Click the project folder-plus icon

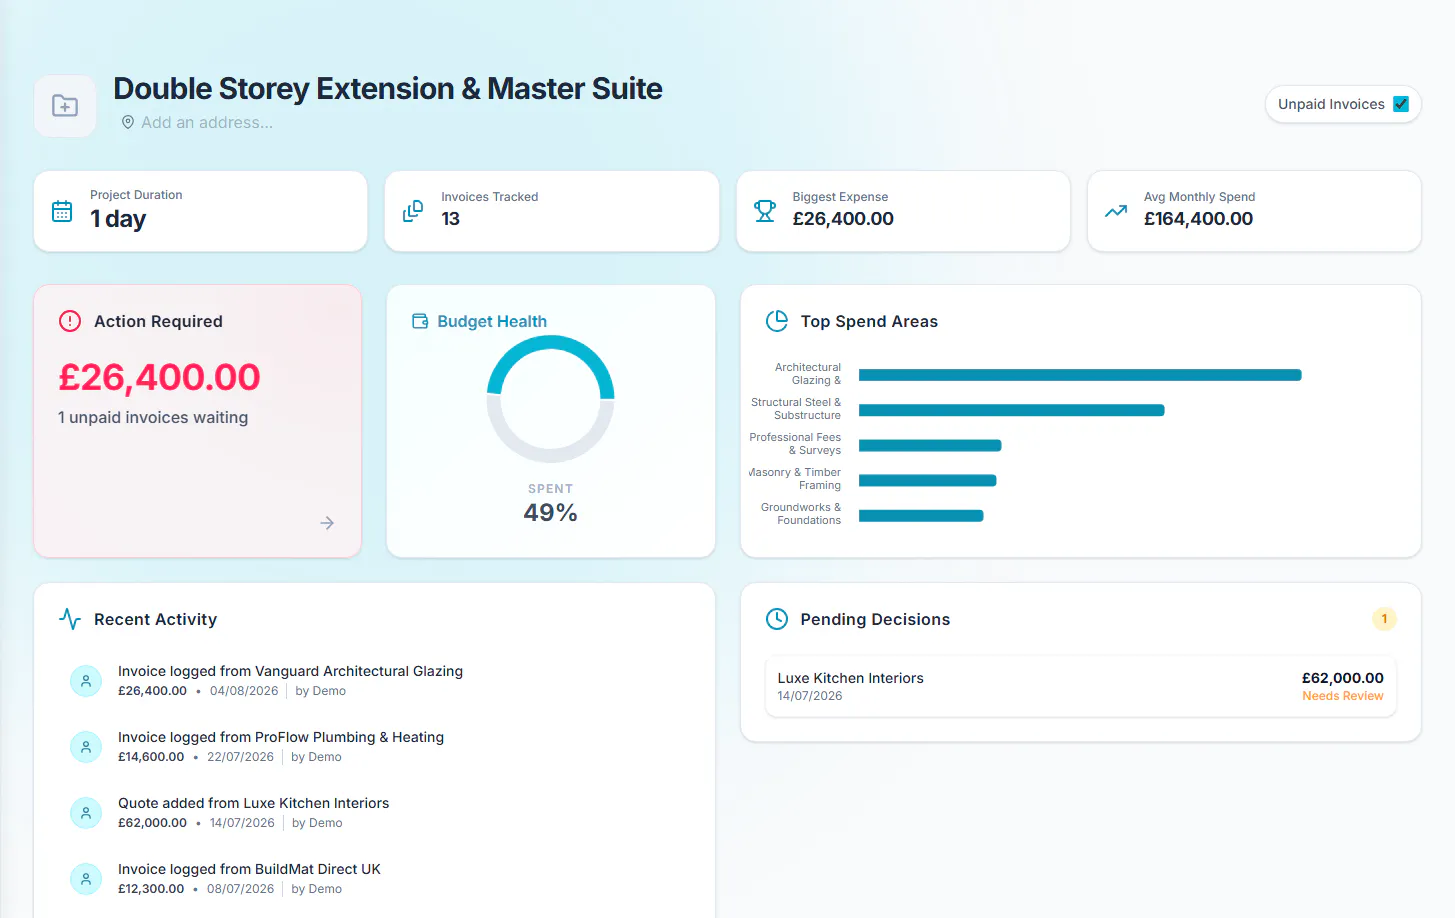point(65,105)
